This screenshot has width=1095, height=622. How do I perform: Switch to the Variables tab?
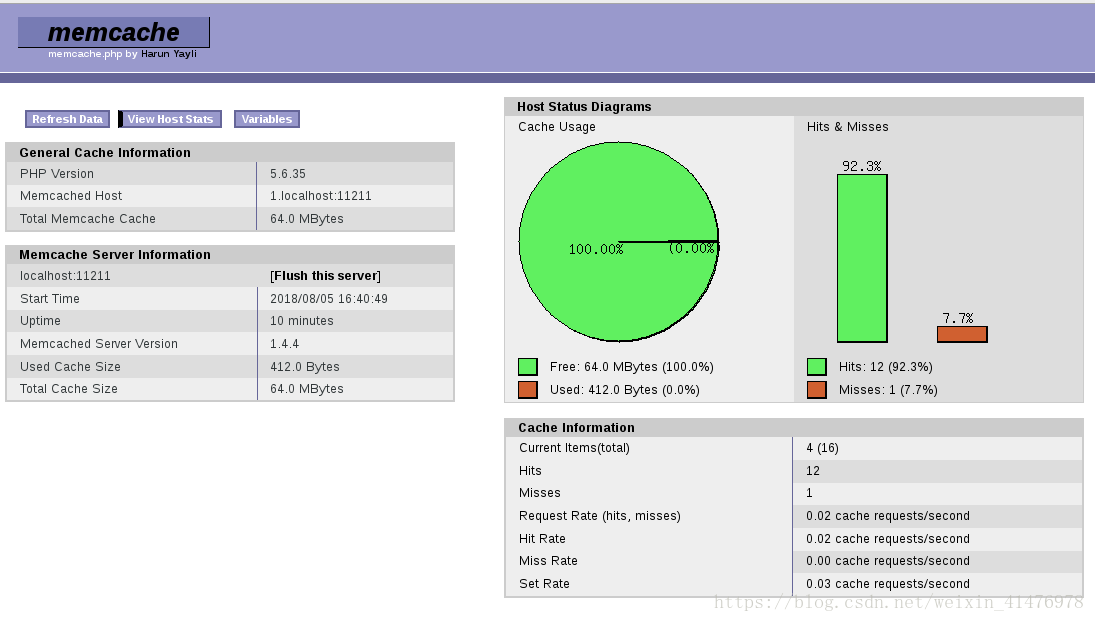click(x=267, y=119)
